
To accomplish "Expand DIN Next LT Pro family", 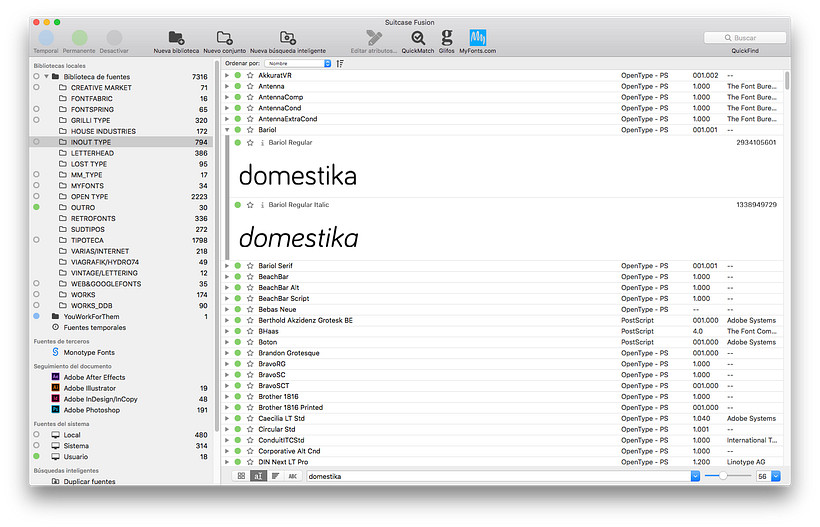I will (x=227, y=462).
